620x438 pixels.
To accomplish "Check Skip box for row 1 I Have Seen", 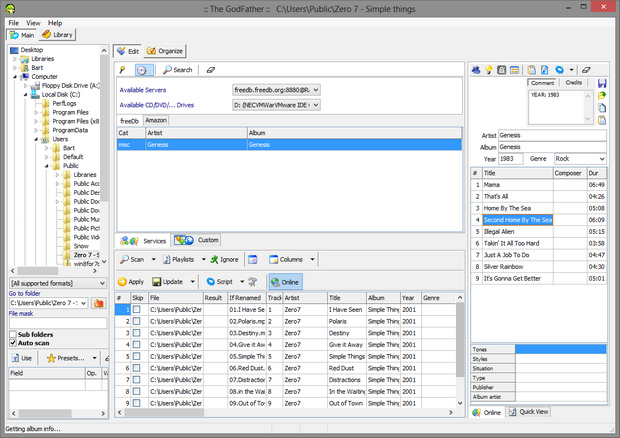I will click(x=136, y=310).
